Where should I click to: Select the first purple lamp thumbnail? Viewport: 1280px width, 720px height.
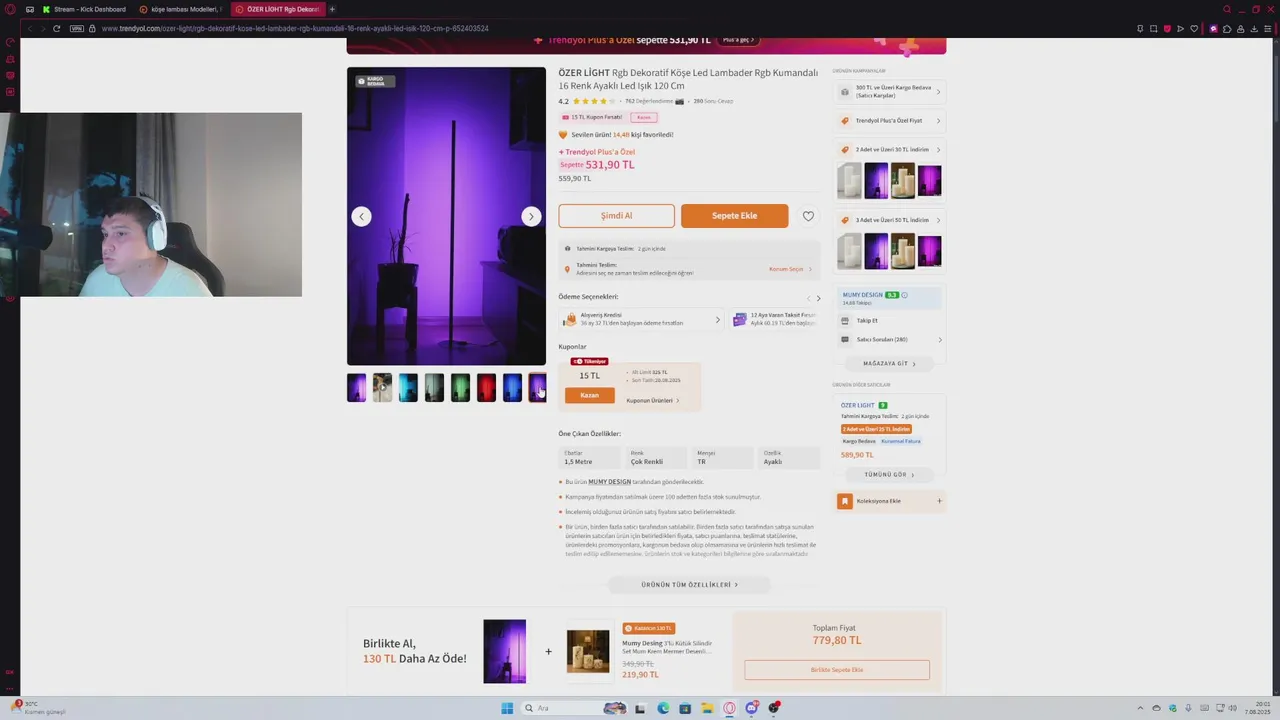(356, 387)
